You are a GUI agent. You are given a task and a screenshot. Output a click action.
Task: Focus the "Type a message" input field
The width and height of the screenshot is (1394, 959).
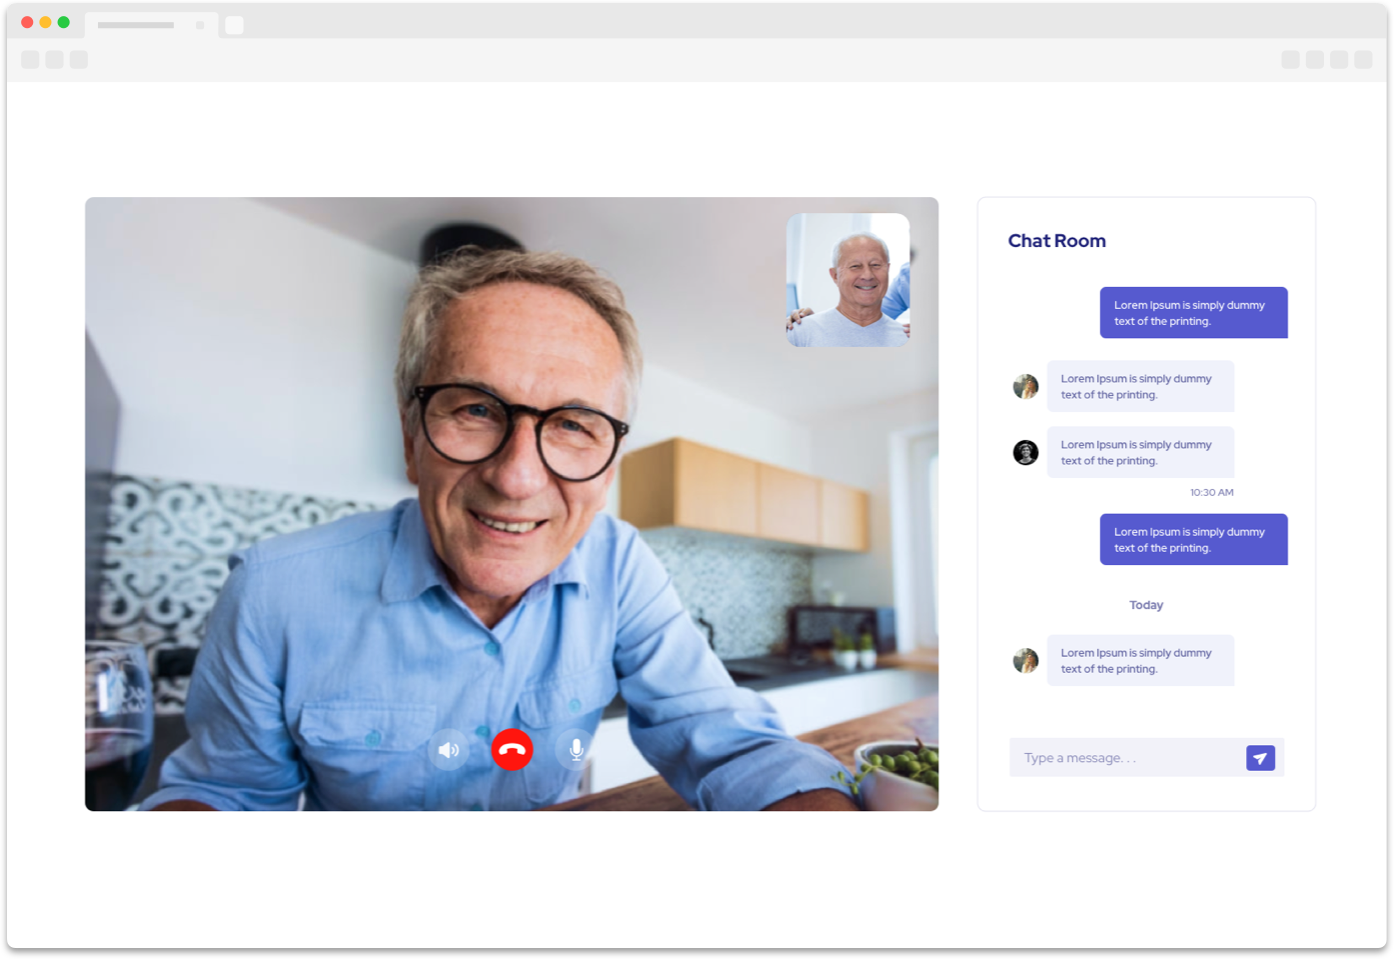(x=1125, y=758)
